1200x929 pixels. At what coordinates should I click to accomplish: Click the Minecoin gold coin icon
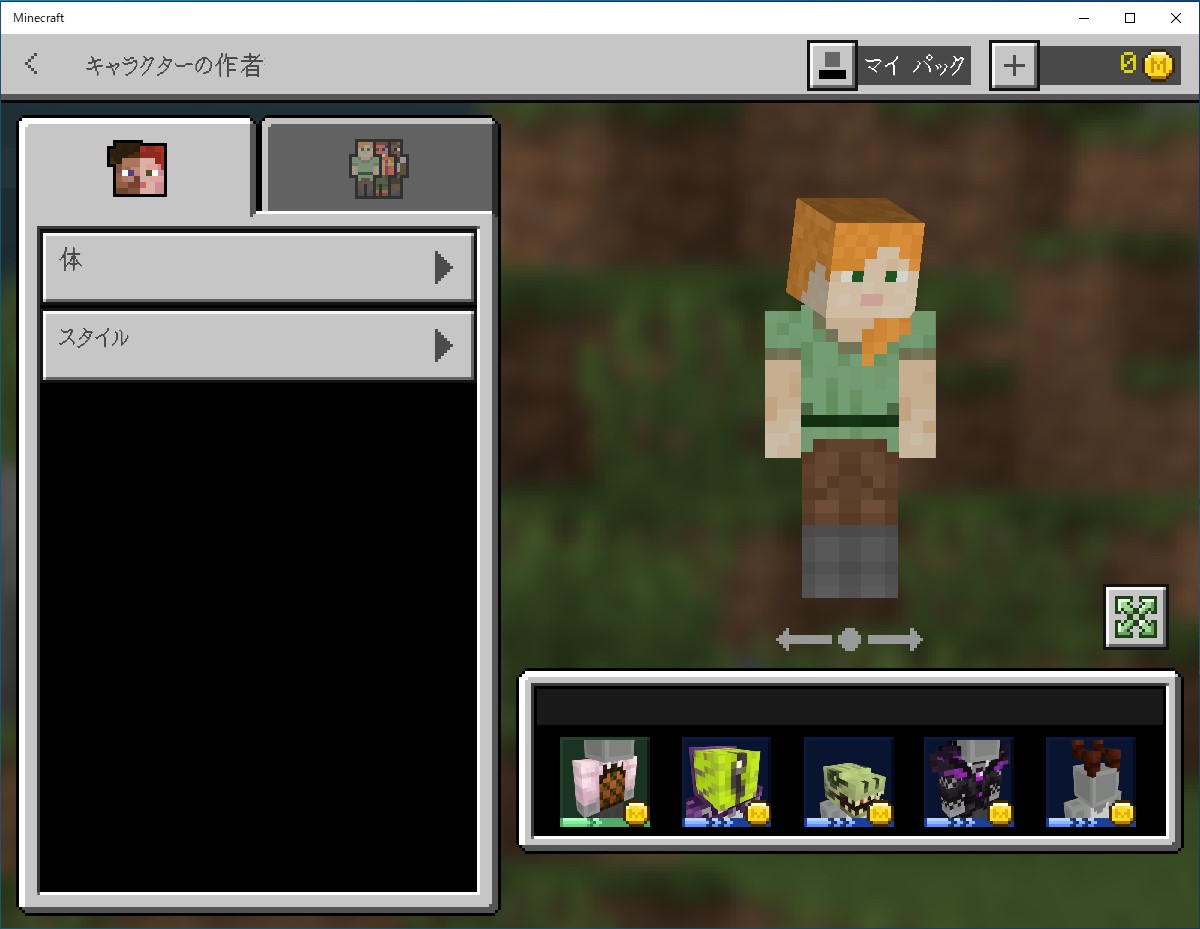coord(1158,66)
